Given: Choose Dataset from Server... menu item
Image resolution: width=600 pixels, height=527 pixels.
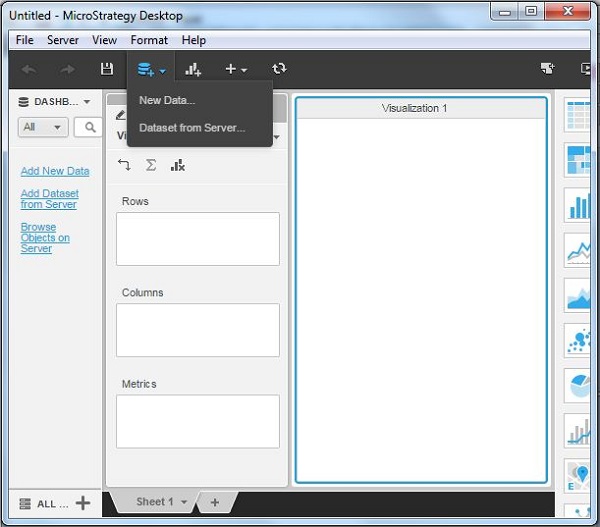Looking at the screenshot, I should [x=192, y=128].
